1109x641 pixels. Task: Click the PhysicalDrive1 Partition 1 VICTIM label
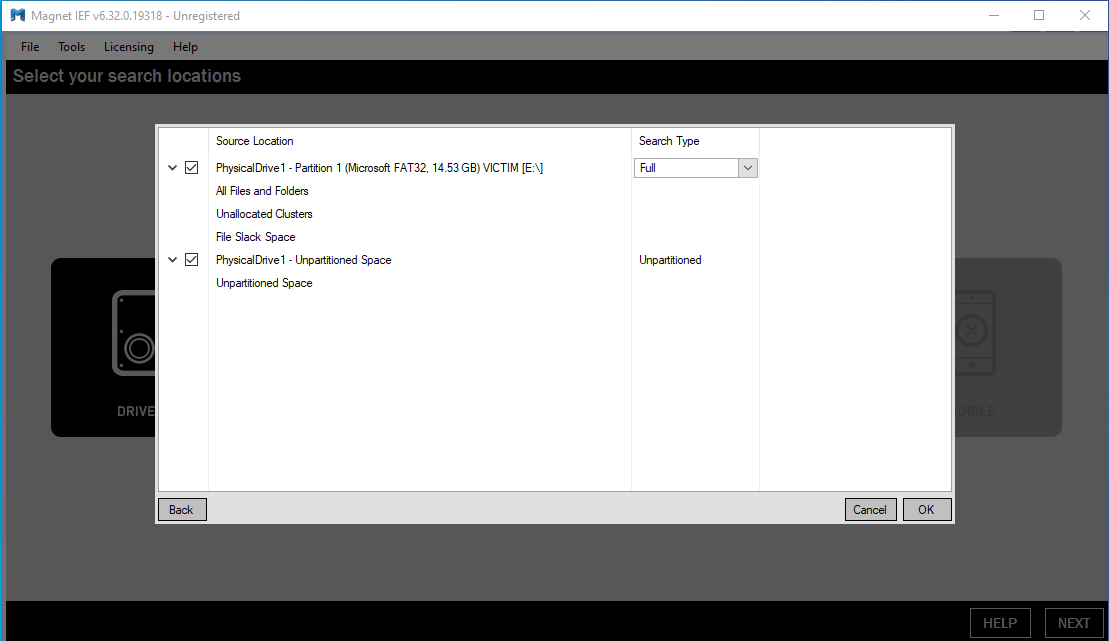pos(380,168)
